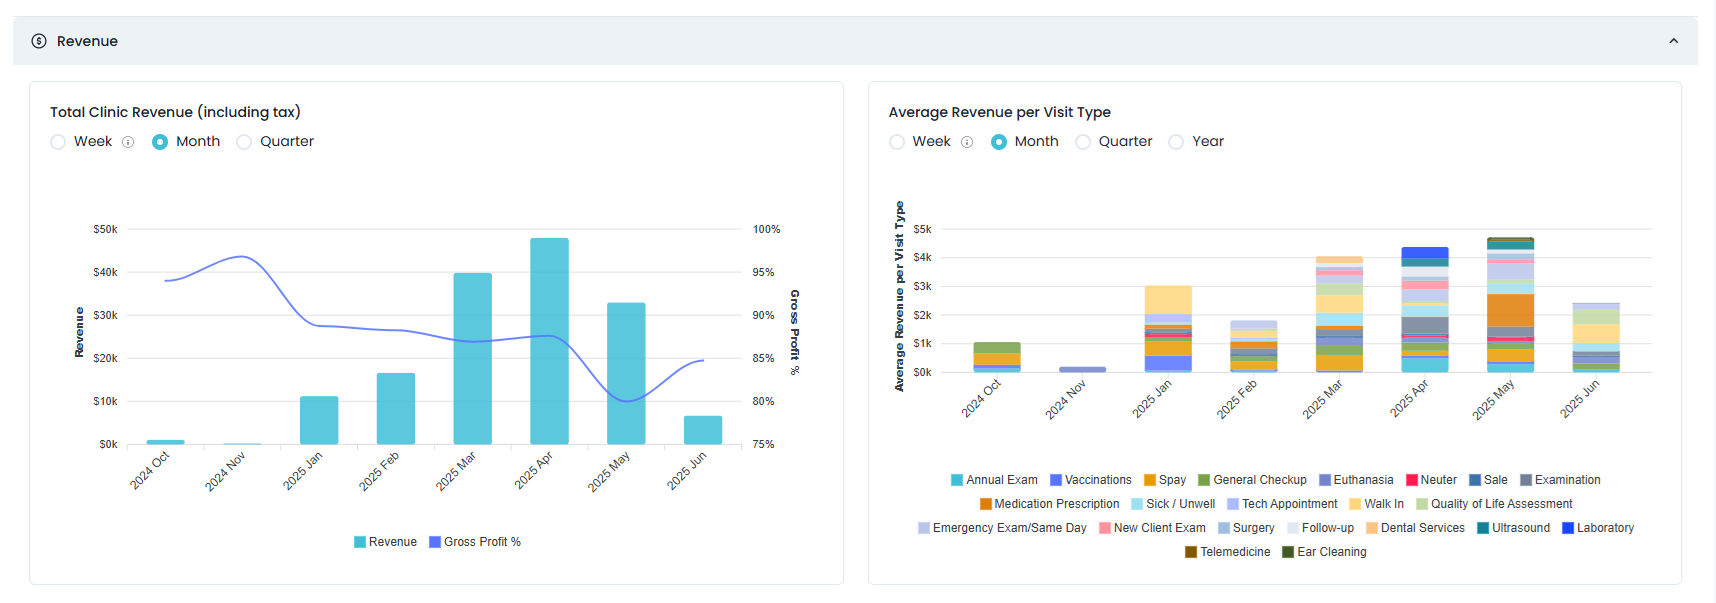
Task: Click the 2025 May stacked visit bar
Action: point(1510,305)
